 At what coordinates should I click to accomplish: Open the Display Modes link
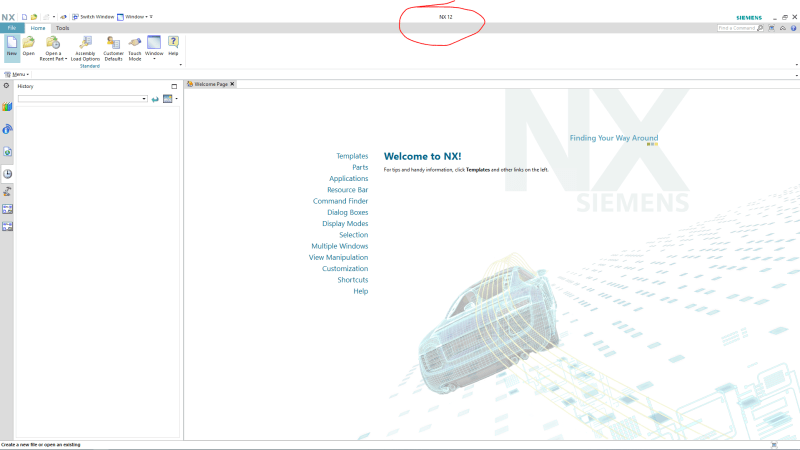click(345, 223)
